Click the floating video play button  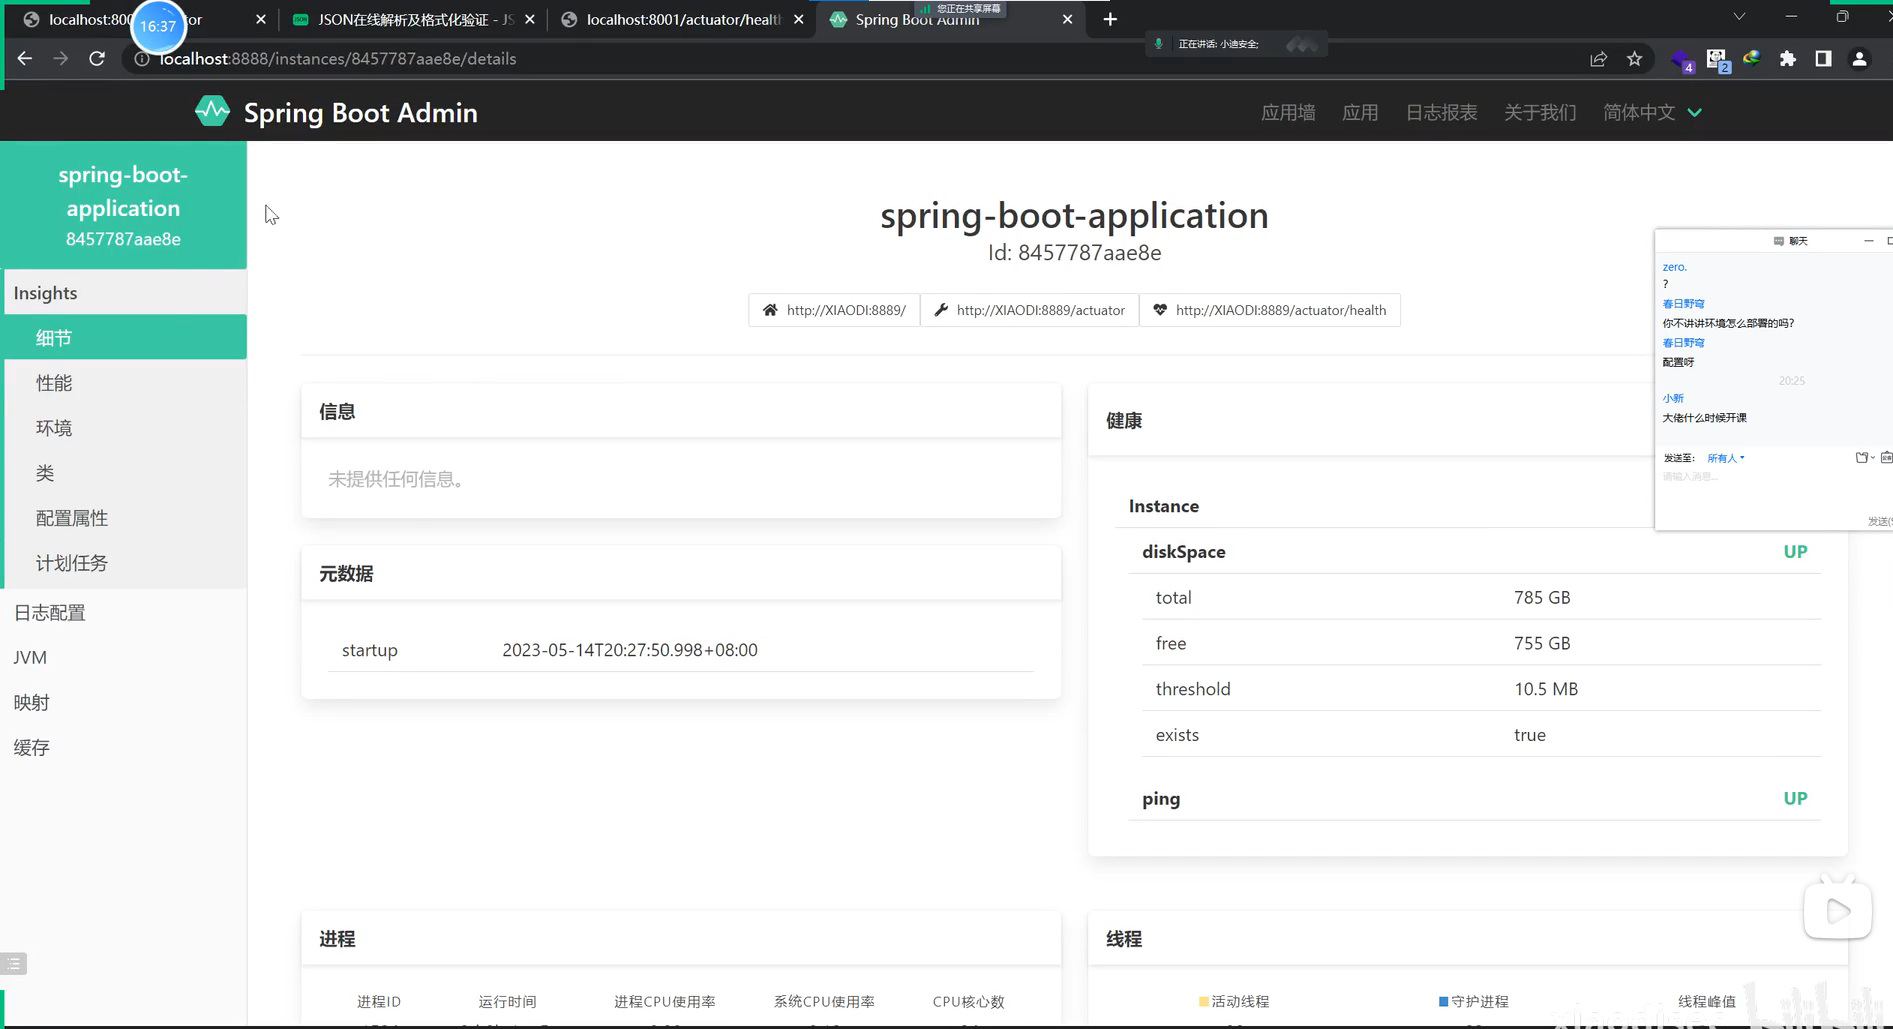pyautogui.click(x=1838, y=910)
